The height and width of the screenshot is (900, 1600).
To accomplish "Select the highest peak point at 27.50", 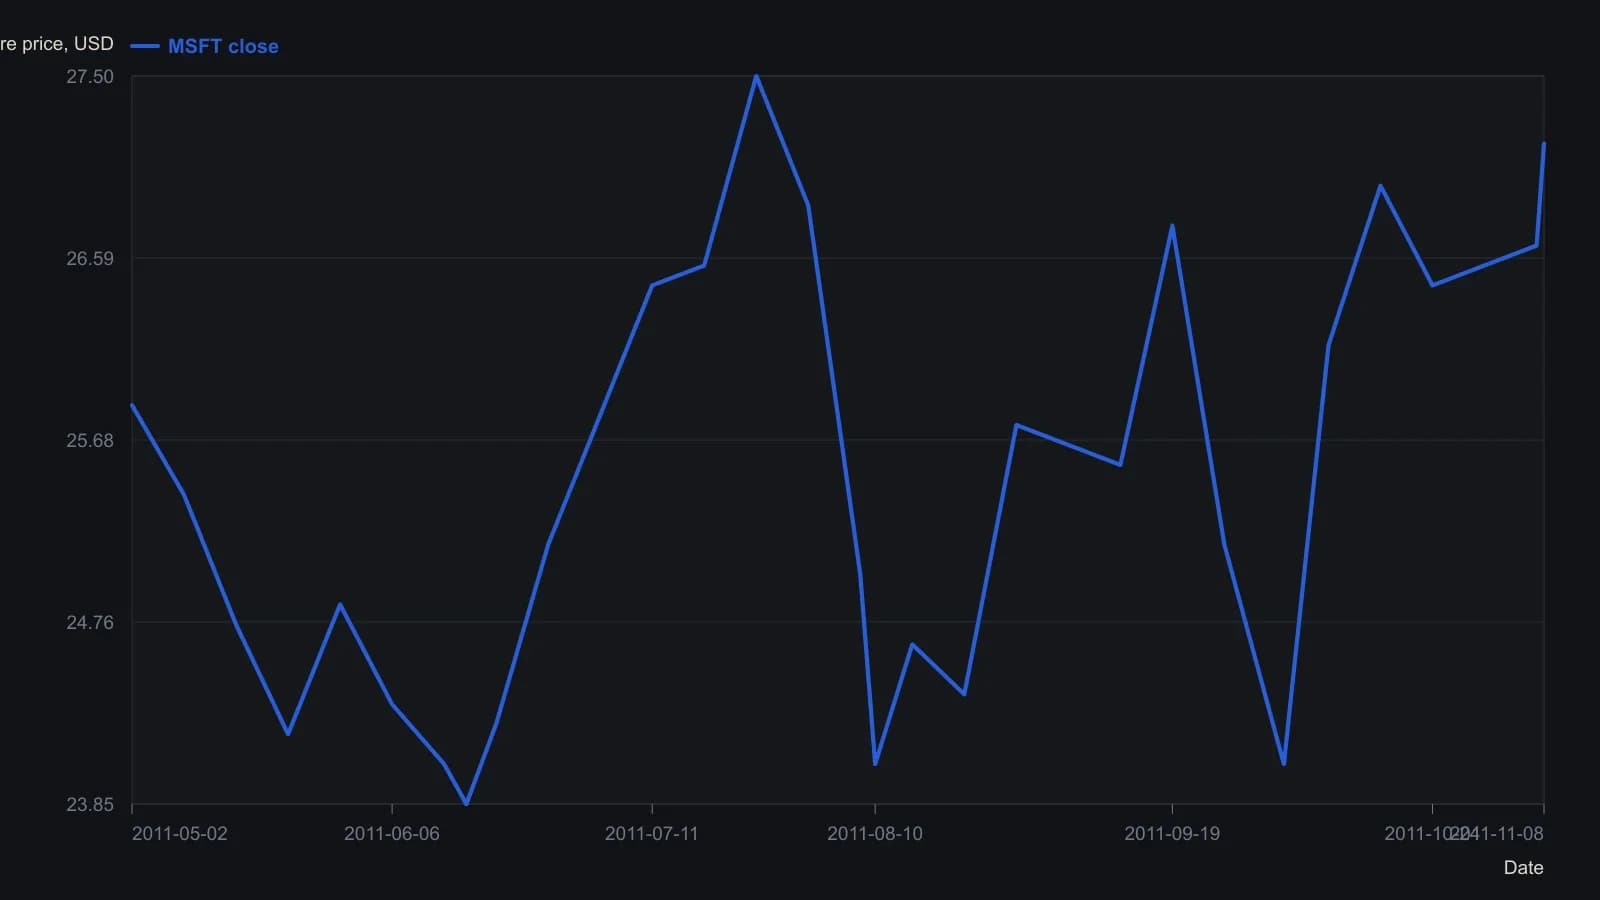I will point(756,76).
